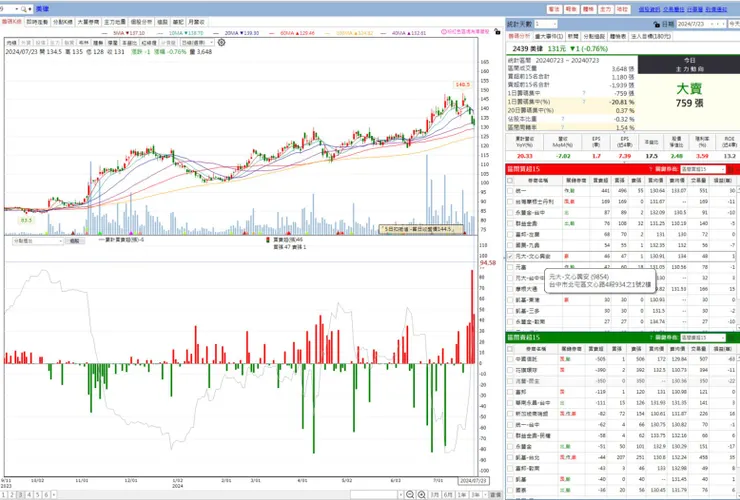Click the zoom out magnifier icon

(410, 494)
